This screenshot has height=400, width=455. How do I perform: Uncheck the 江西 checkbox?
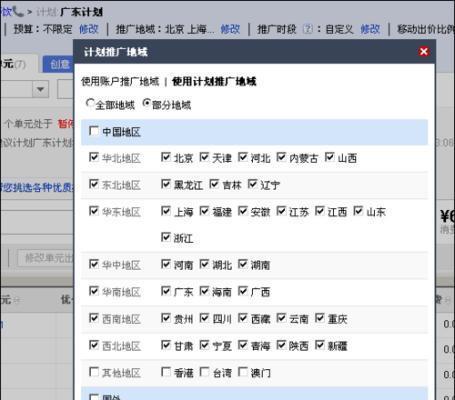click(320, 211)
